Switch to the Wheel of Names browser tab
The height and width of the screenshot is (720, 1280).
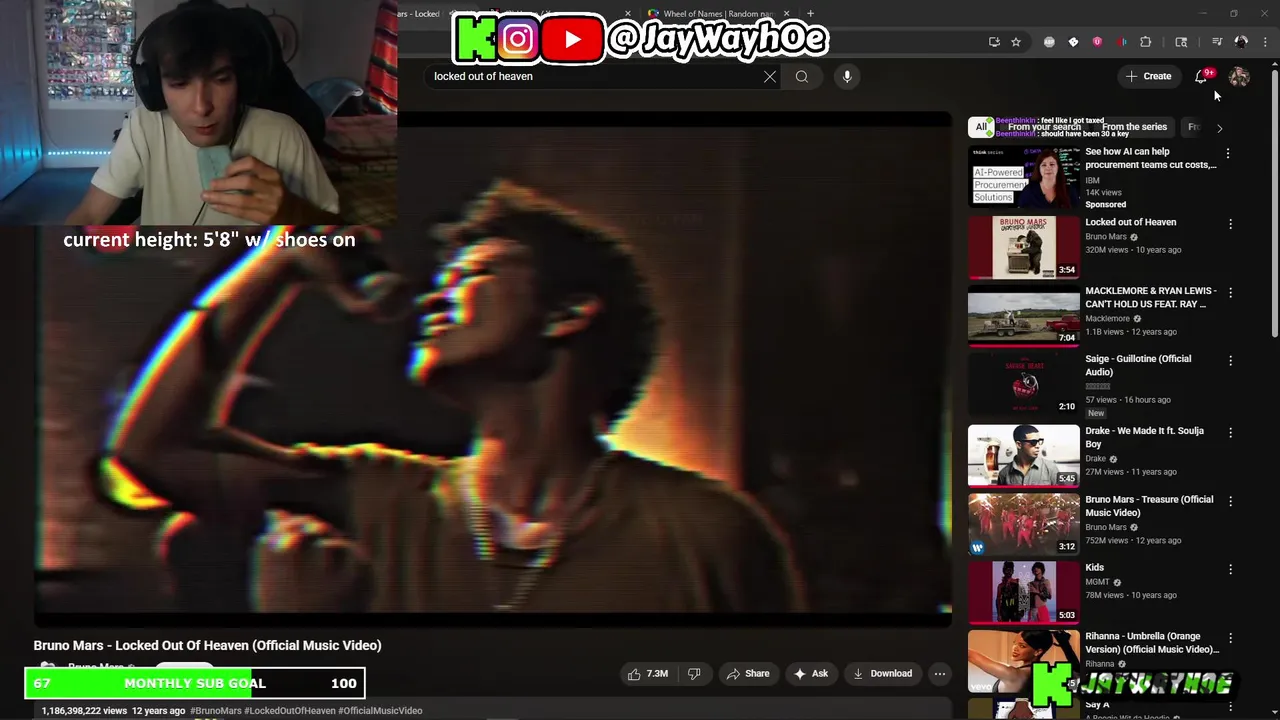click(716, 14)
